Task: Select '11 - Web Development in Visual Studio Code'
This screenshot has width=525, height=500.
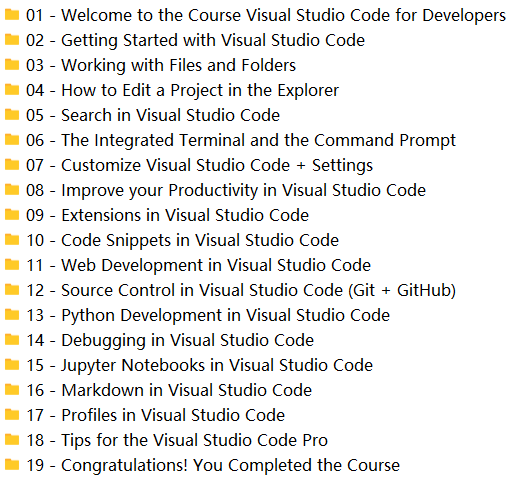Action: coord(199,265)
